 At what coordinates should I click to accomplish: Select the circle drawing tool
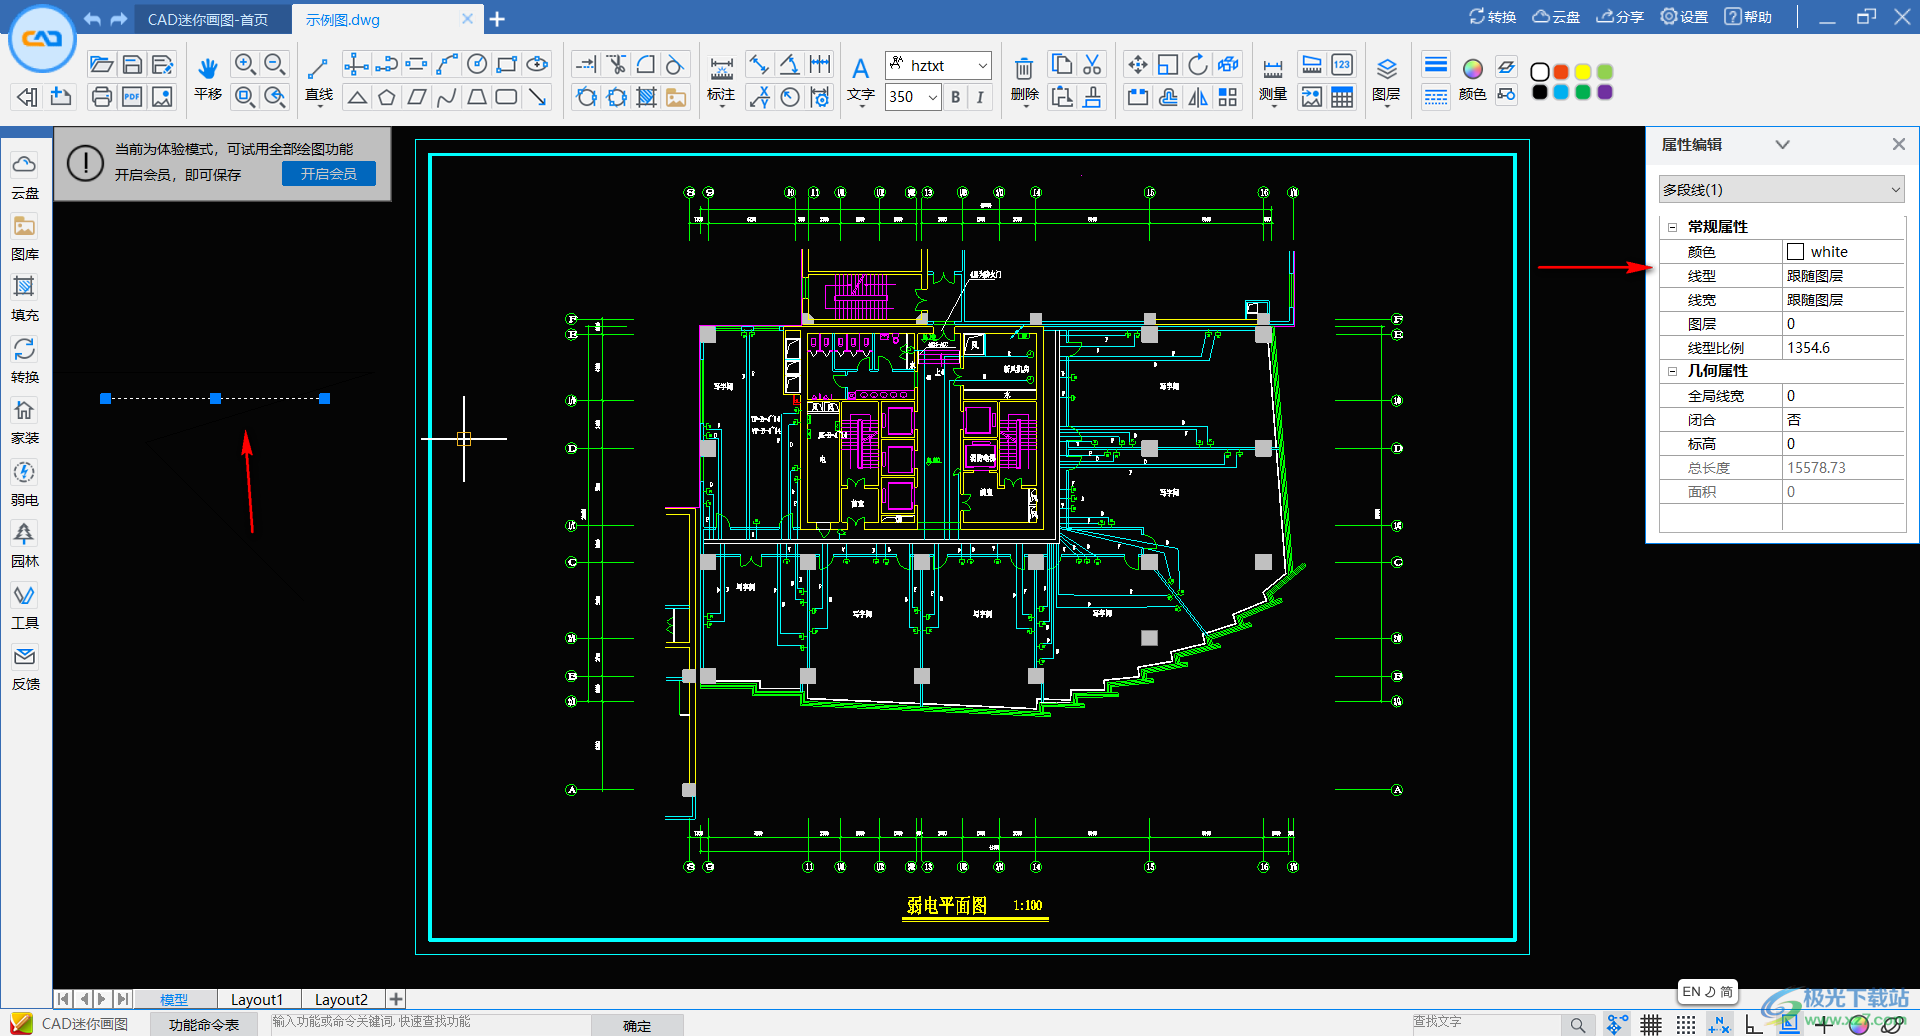477,65
